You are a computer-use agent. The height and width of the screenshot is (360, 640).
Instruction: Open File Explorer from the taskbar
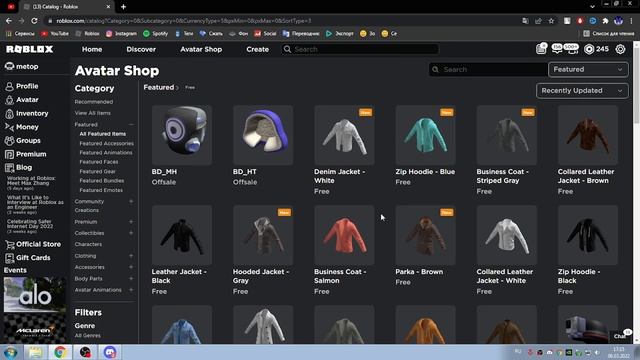pyautogui.click(x=35, y=352)
